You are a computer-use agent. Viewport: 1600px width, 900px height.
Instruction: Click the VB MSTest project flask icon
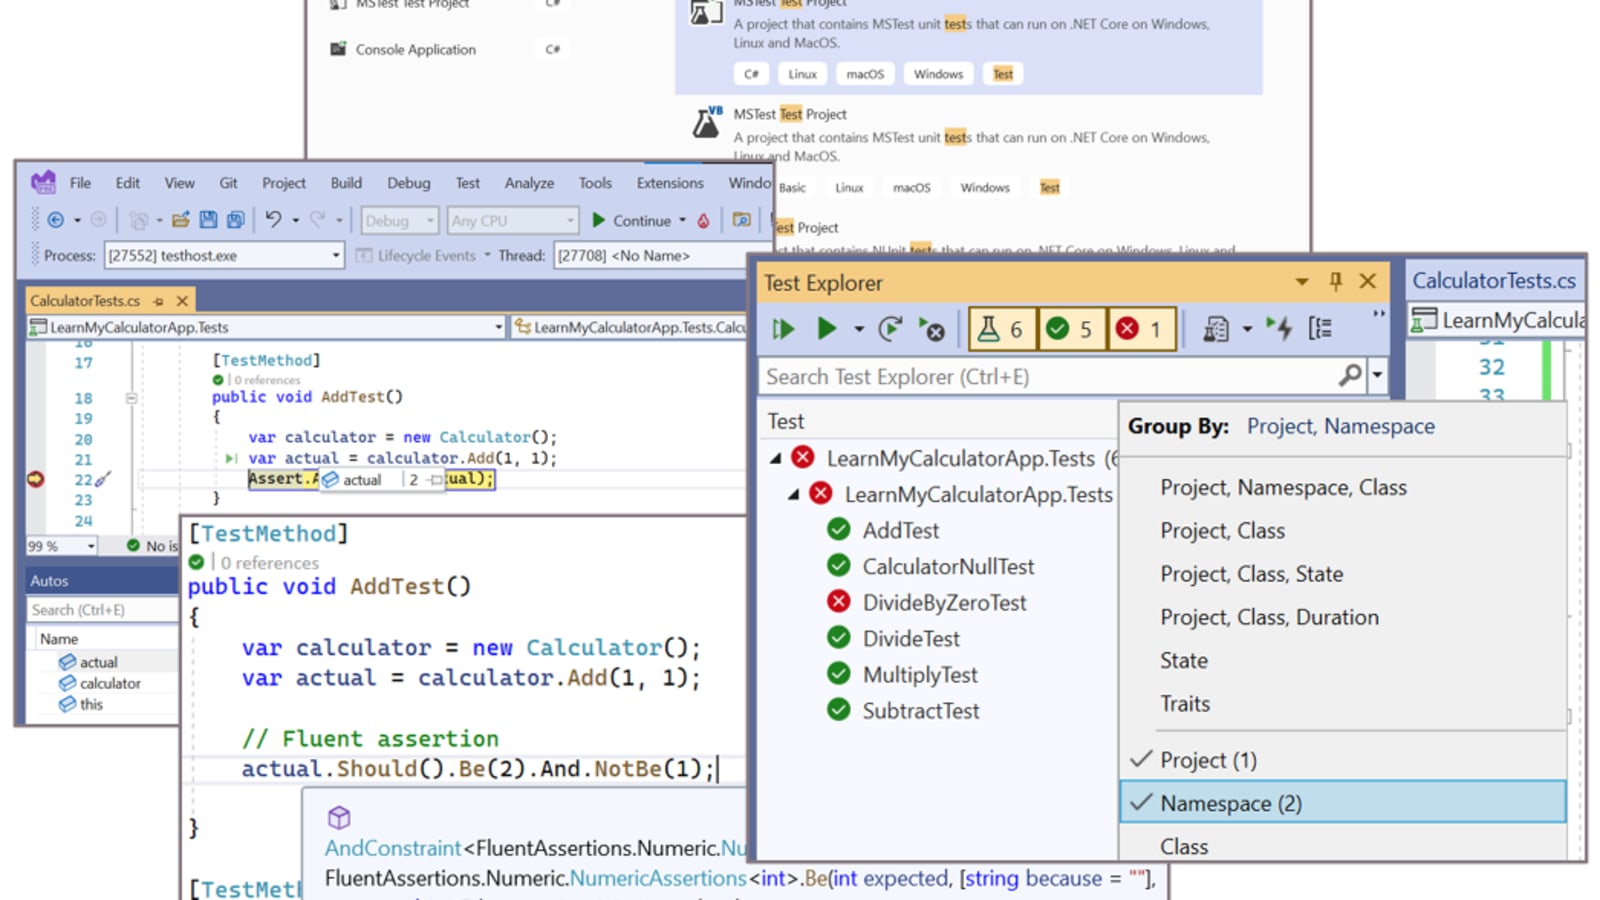(707, 121)
